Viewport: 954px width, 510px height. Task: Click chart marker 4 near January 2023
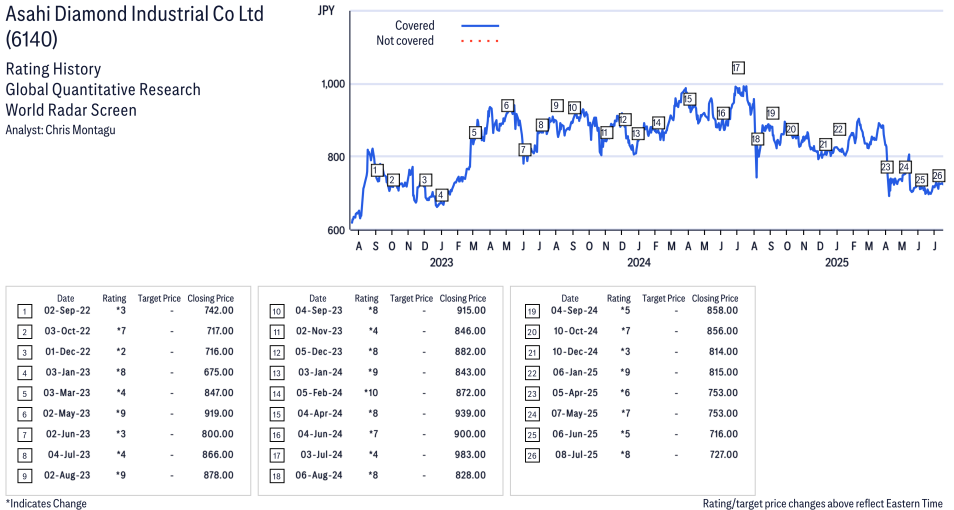(442, 195)
